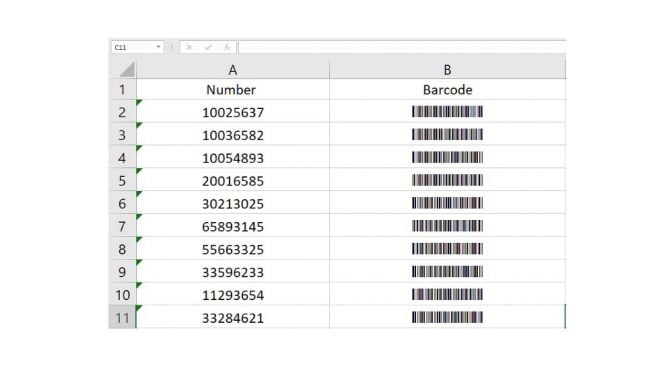This screenshot has width=653, height=366.
Task: Select cell containing 33284621
Action: (x=233, y=317)
